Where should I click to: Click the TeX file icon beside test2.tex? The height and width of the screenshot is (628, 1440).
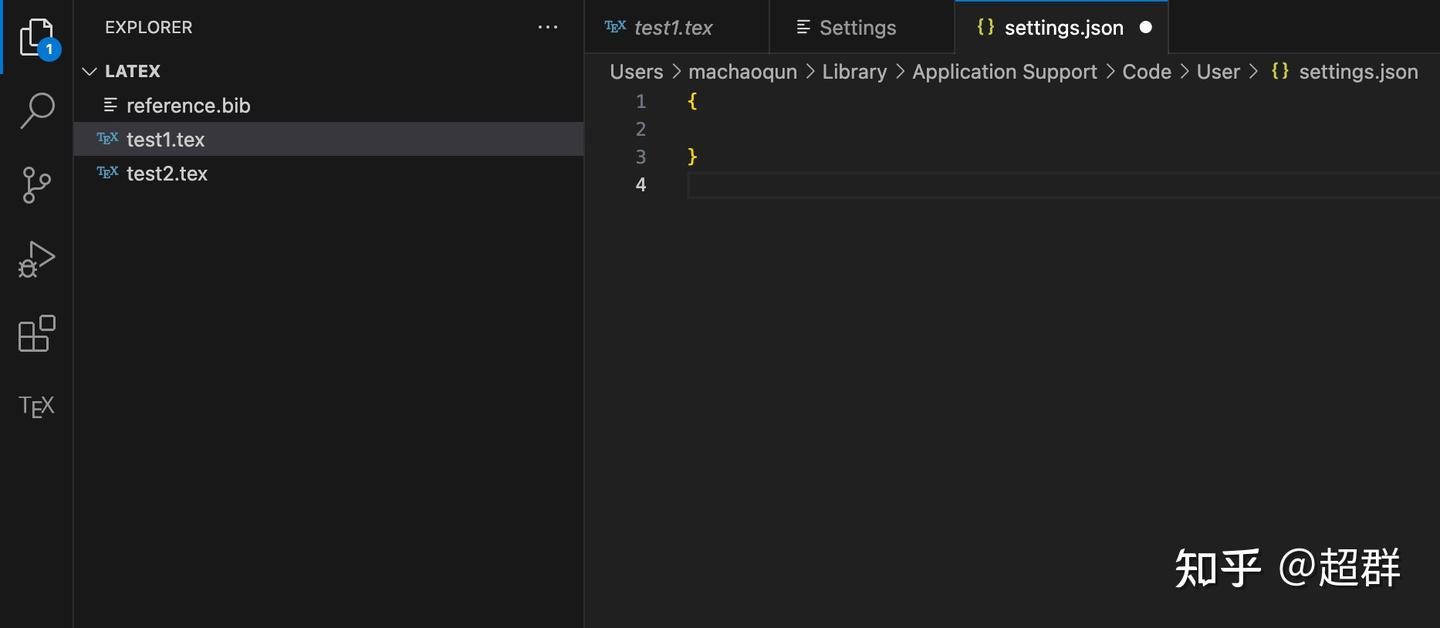[107, 172]
